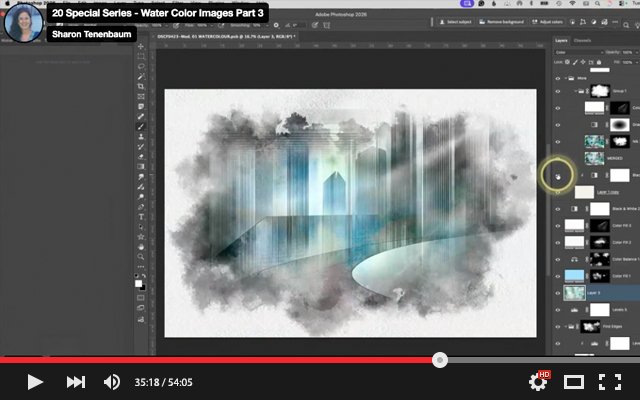The height and width of the screenshot is (400, 640).
Task: Click the Select subject button
Action: (455, 22)
